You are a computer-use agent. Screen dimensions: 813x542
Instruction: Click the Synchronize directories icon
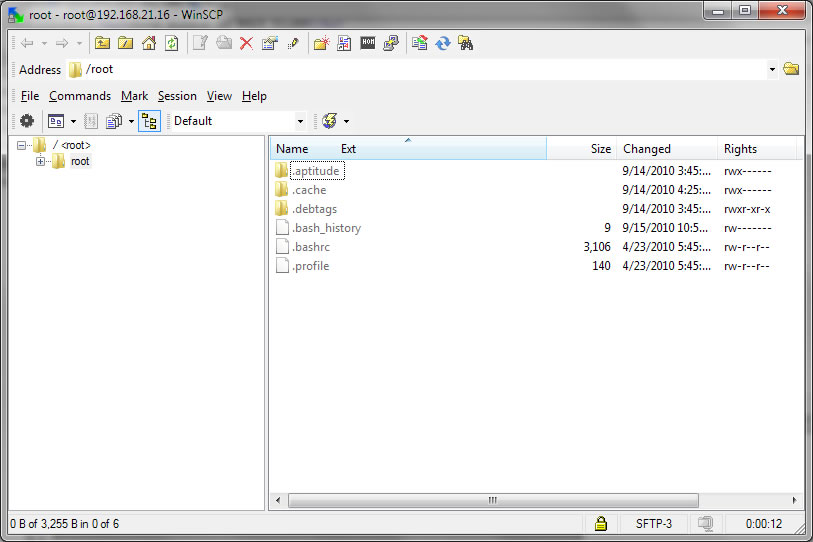pos(419,43)
